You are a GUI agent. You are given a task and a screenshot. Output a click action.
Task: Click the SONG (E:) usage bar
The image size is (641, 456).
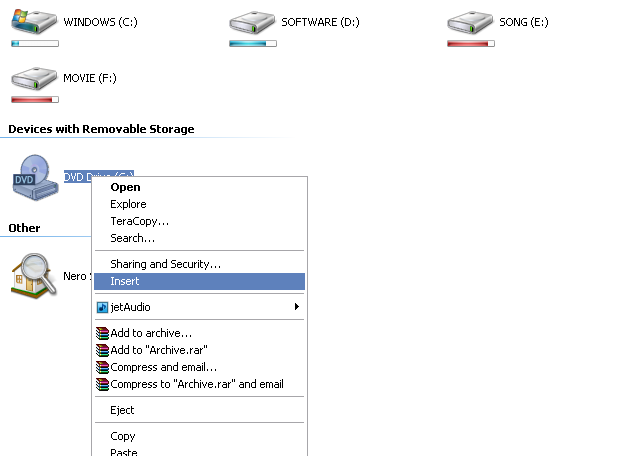(x=470, y=44)
